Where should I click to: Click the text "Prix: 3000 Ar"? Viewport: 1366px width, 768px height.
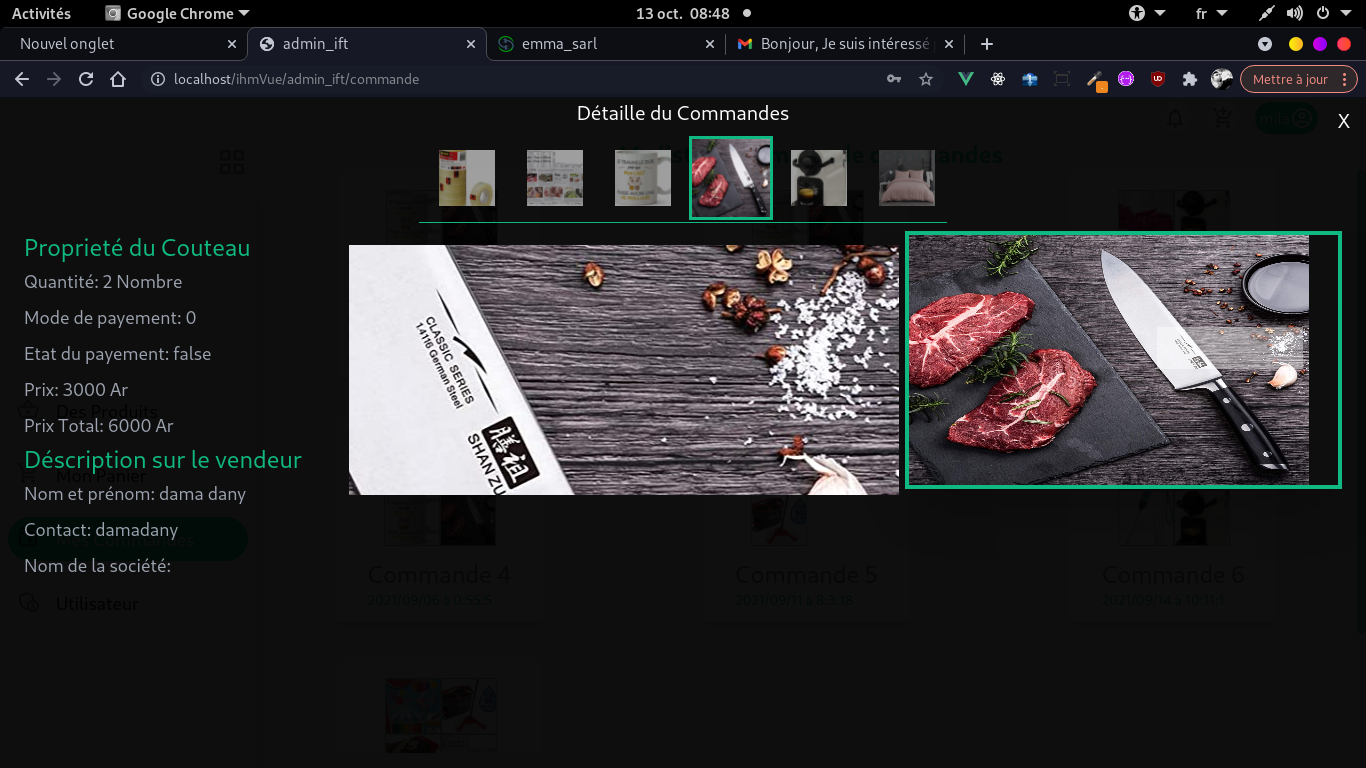tap(76, 390)
